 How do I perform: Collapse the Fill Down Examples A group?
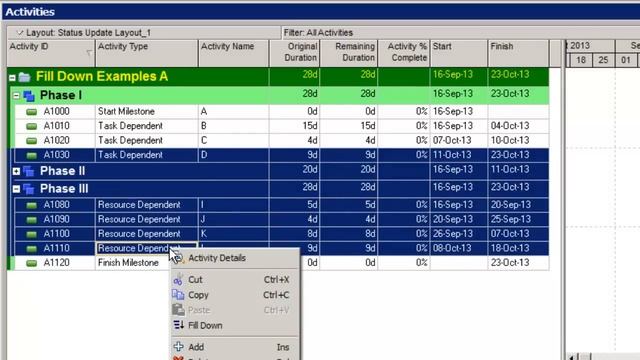pos(12,77)
